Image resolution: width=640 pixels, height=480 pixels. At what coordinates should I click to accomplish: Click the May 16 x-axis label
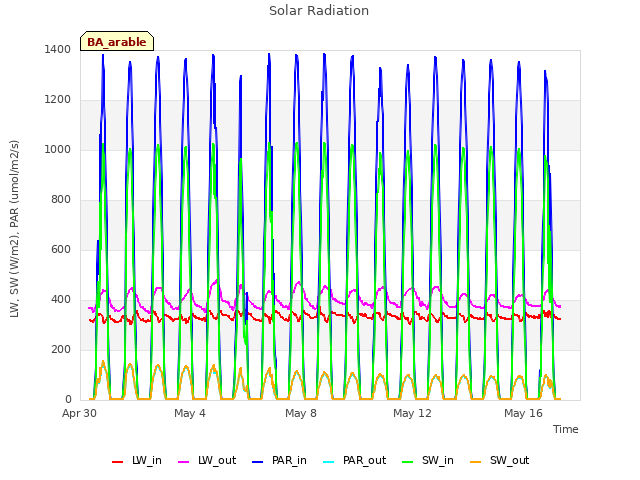pos(523,413)
